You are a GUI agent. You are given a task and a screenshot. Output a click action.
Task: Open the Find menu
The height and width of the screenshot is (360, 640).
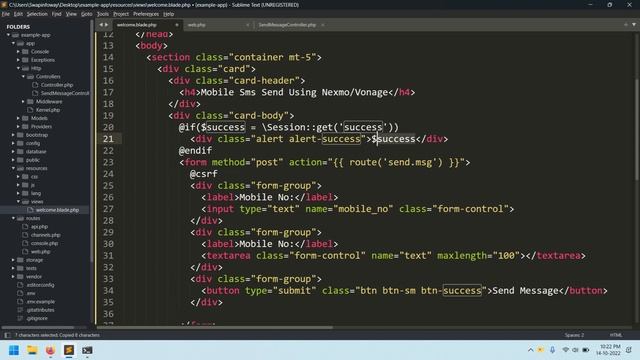[56, 14]
